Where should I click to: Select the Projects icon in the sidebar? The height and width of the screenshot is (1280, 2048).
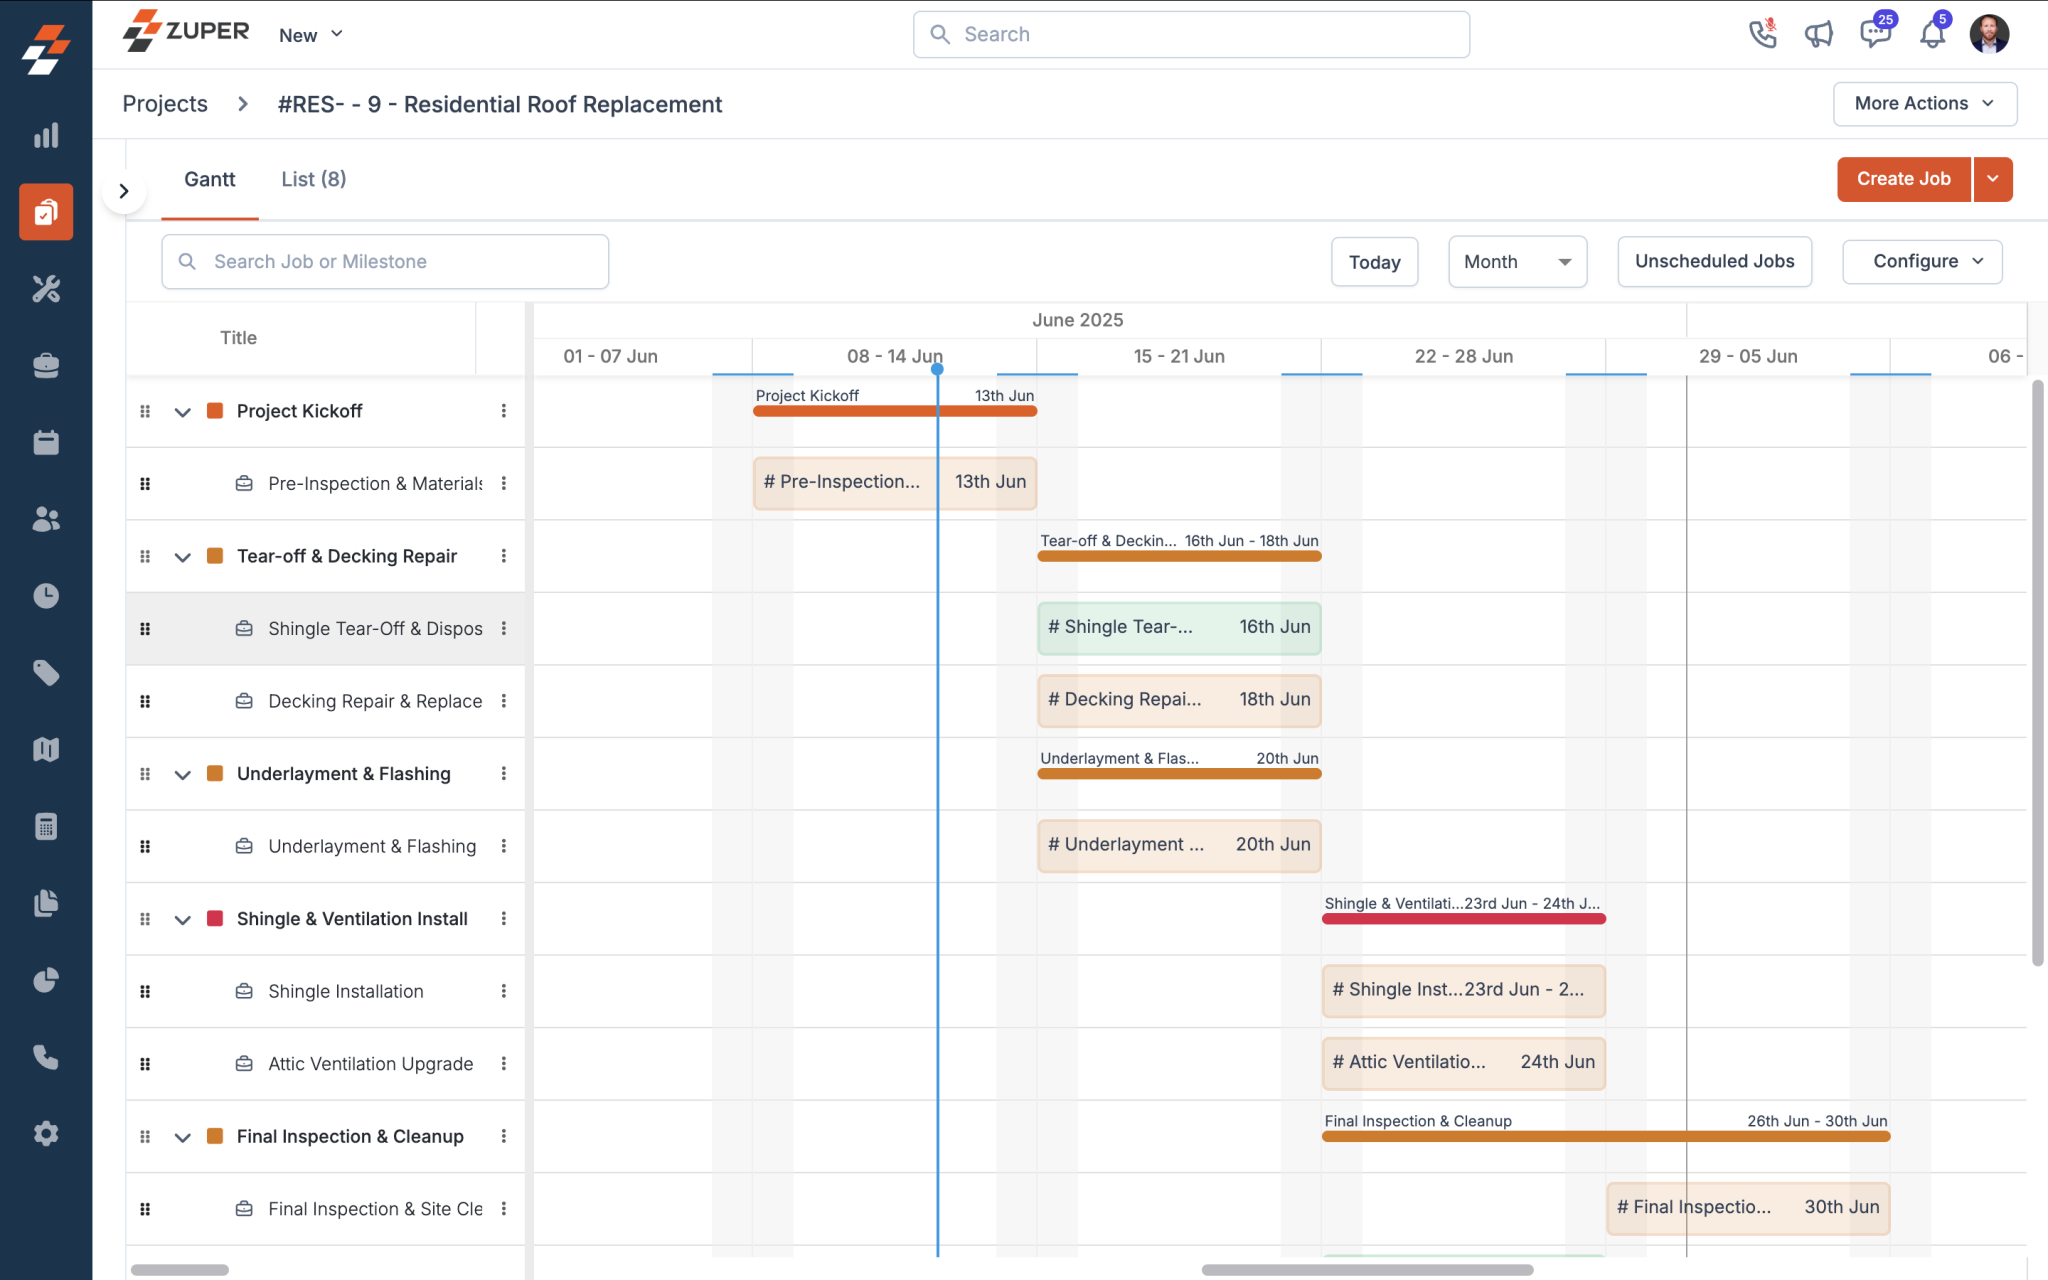[45, 211]
